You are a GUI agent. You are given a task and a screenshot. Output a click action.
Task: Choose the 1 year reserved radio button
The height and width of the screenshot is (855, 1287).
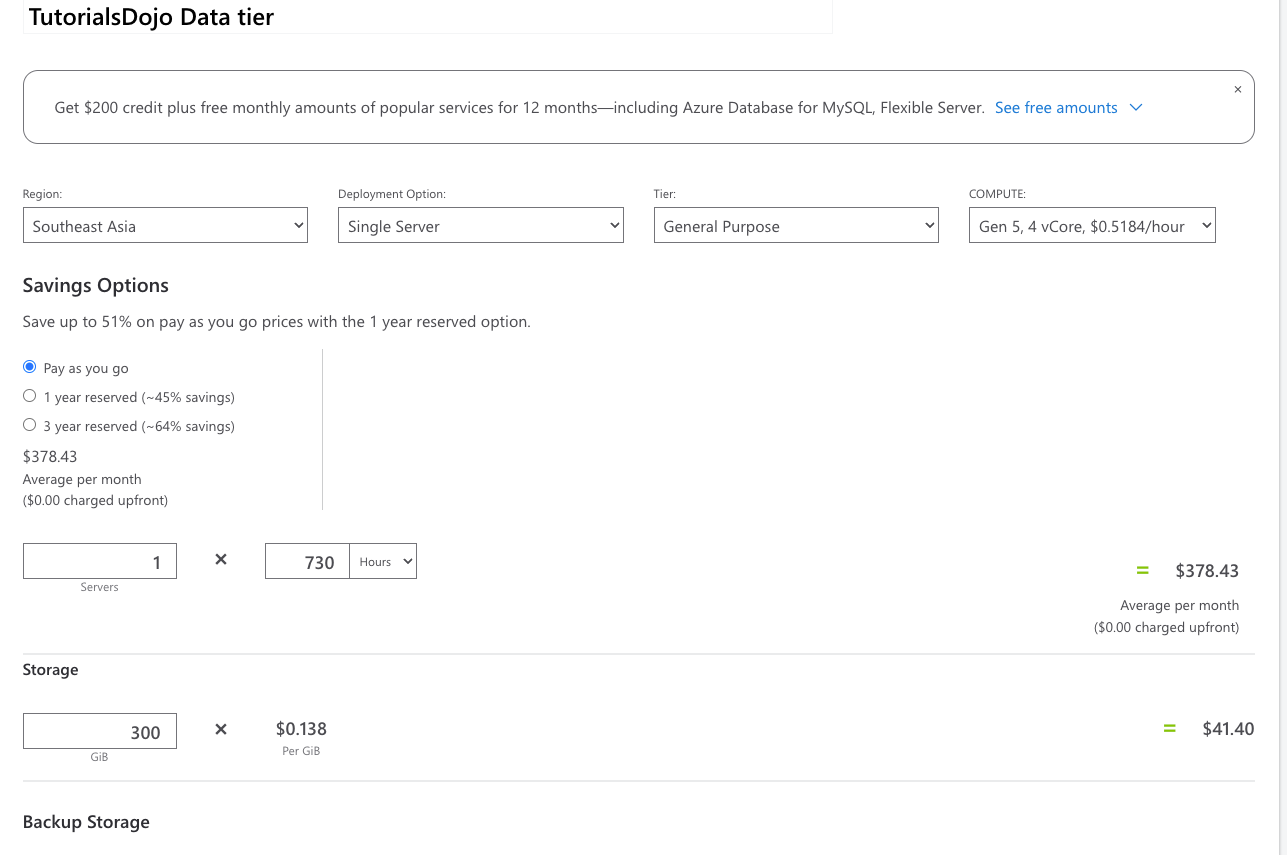click(x=30, y=396)
